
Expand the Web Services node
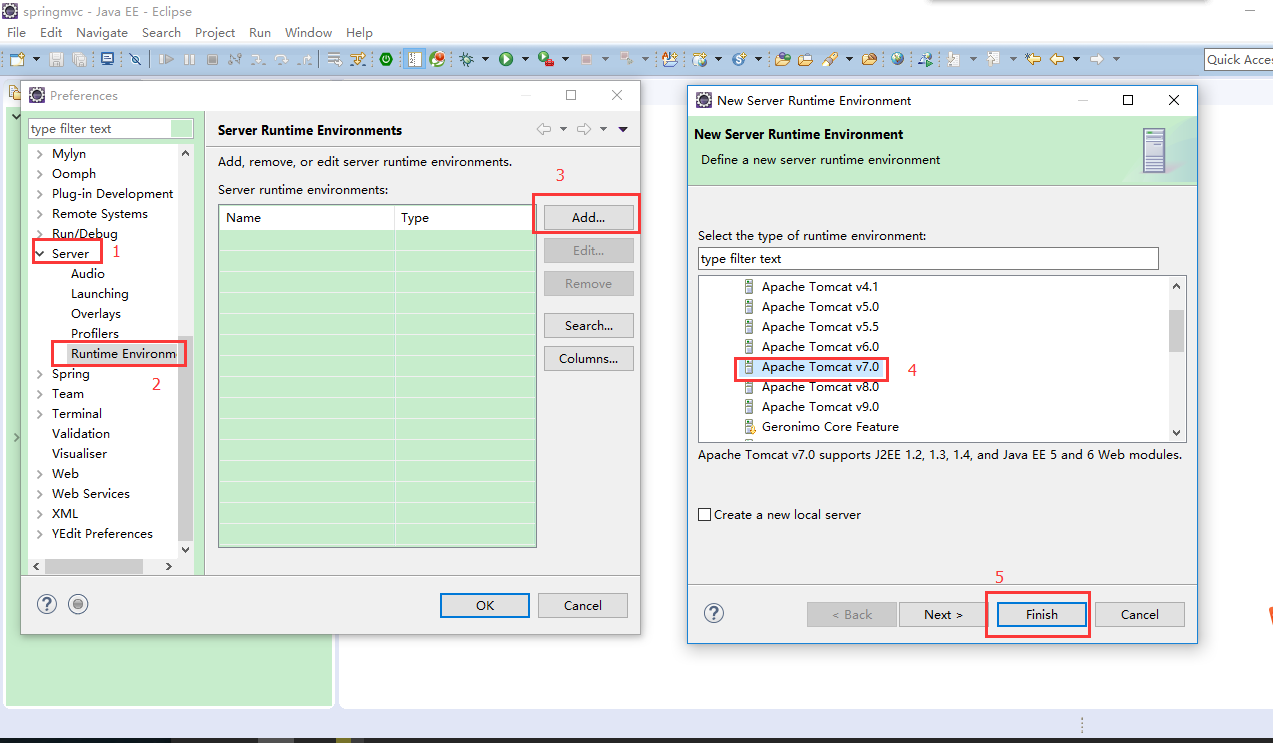coord(40,494)
